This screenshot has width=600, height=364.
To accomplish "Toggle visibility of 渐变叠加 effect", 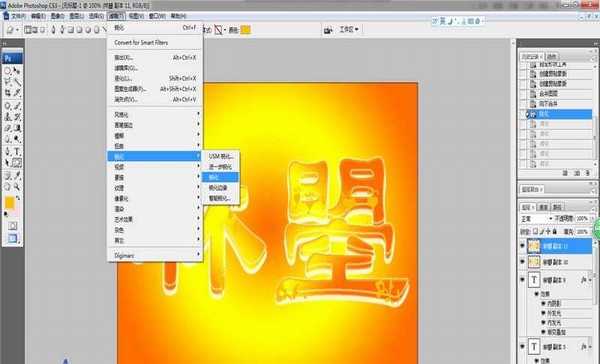I will [543, 332].
